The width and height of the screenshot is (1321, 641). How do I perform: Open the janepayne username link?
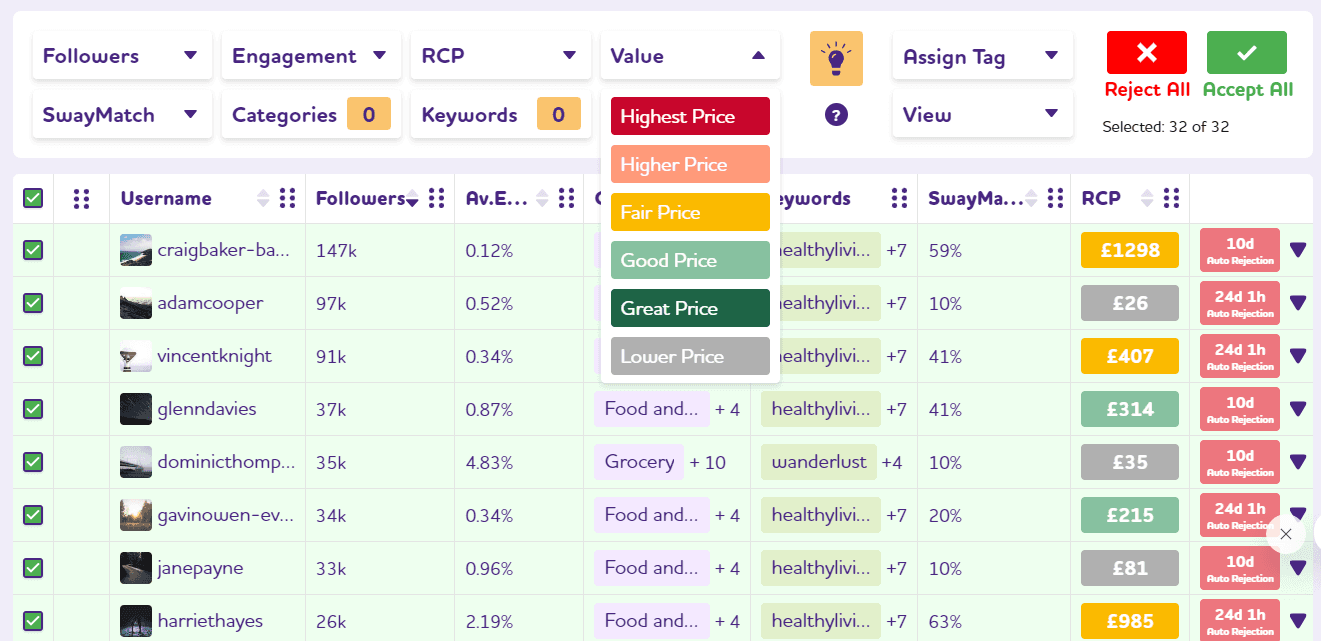pos(200,568)
